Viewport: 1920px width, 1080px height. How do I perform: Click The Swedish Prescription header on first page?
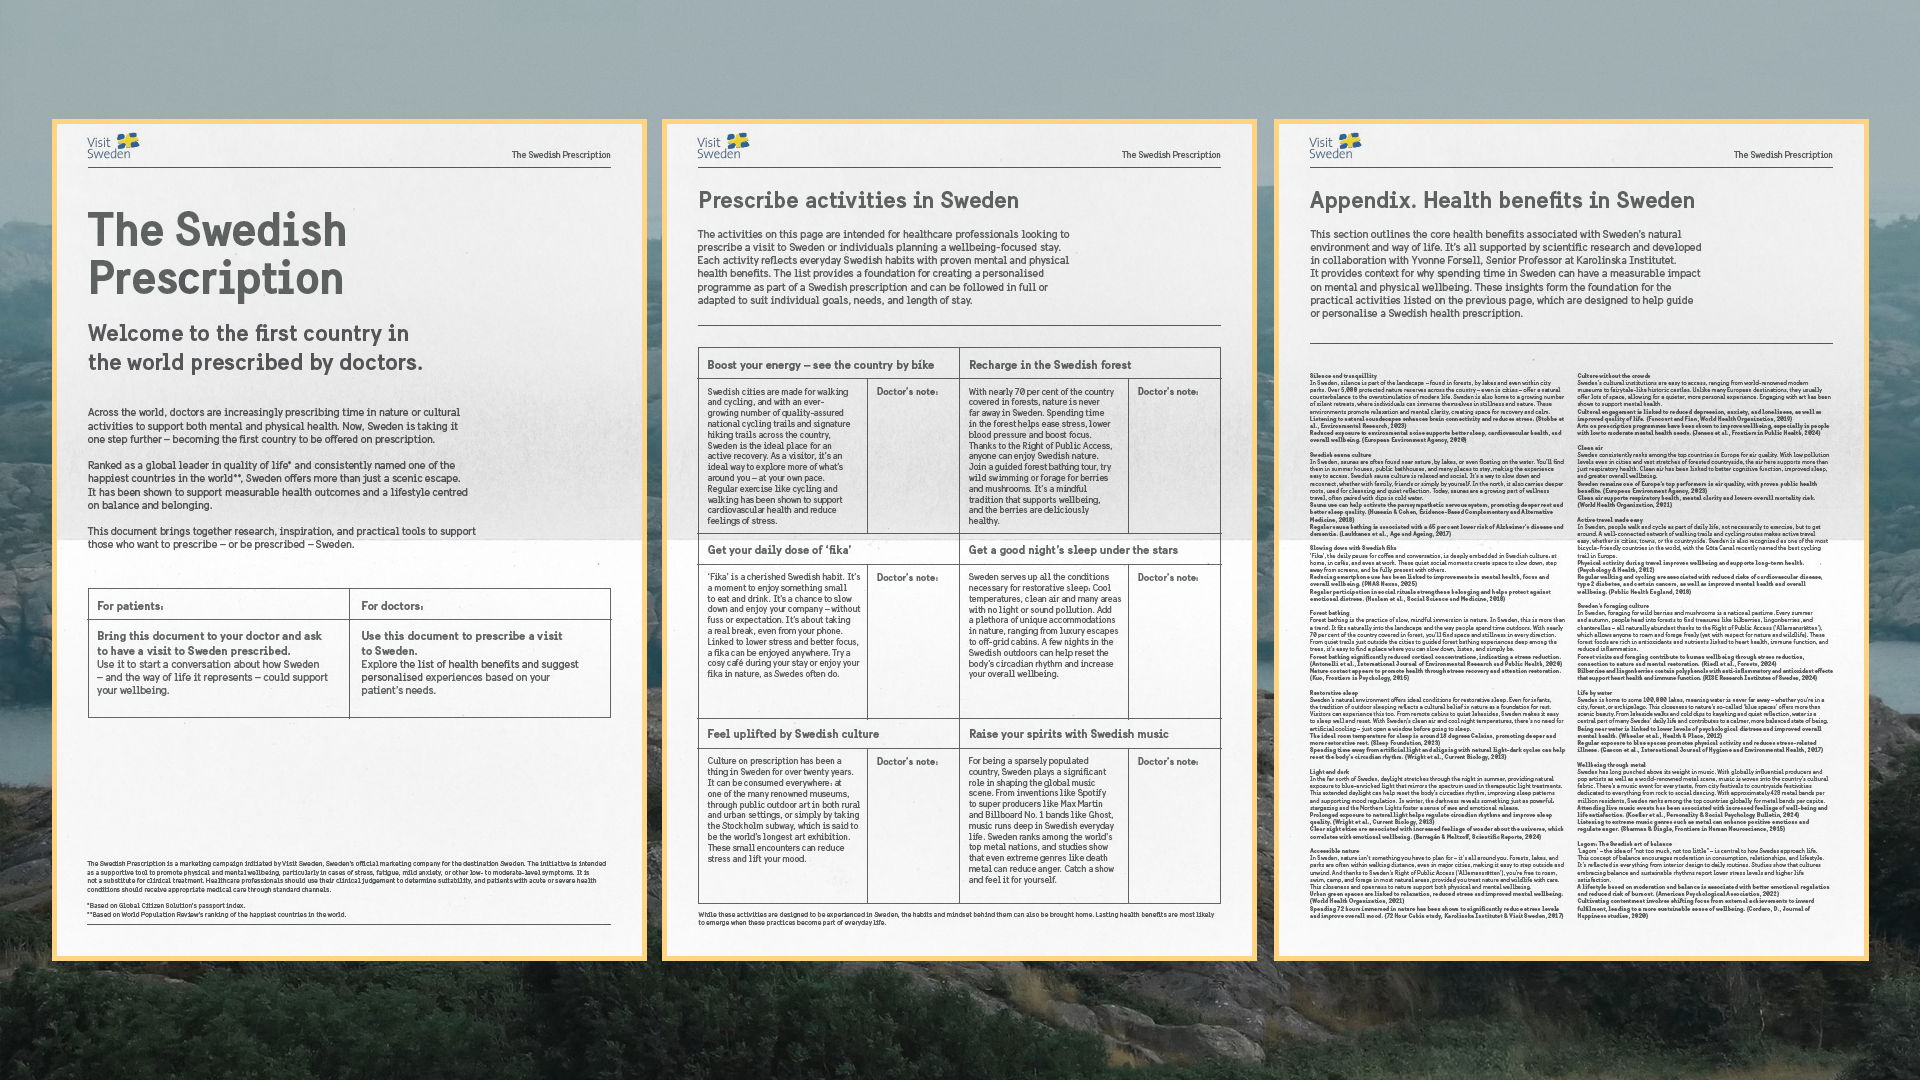coord(560,155)
